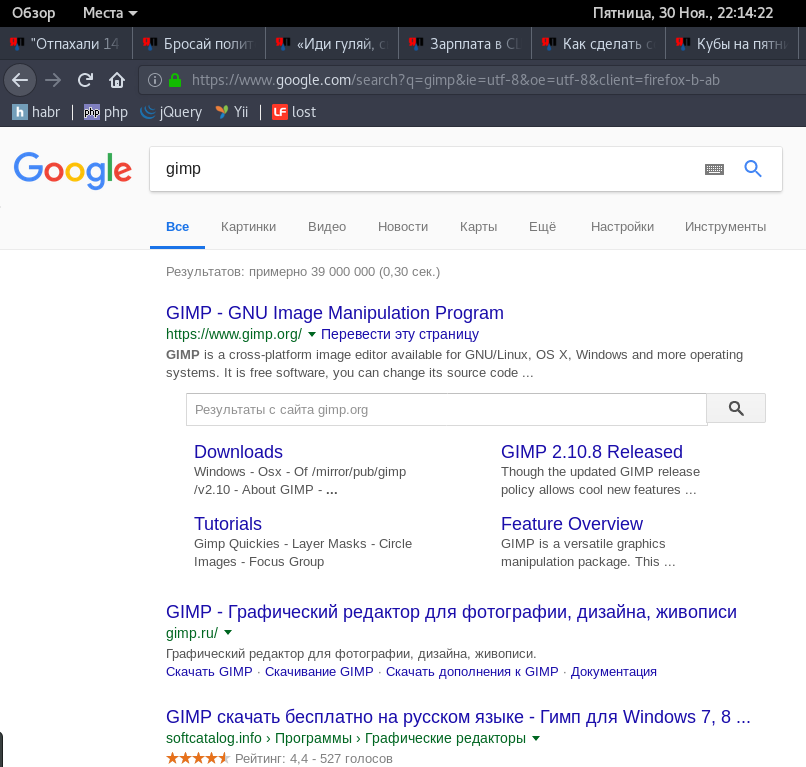The image size is (806, 767).
Task: Go to the home page icon
Action: coord(117,80)
